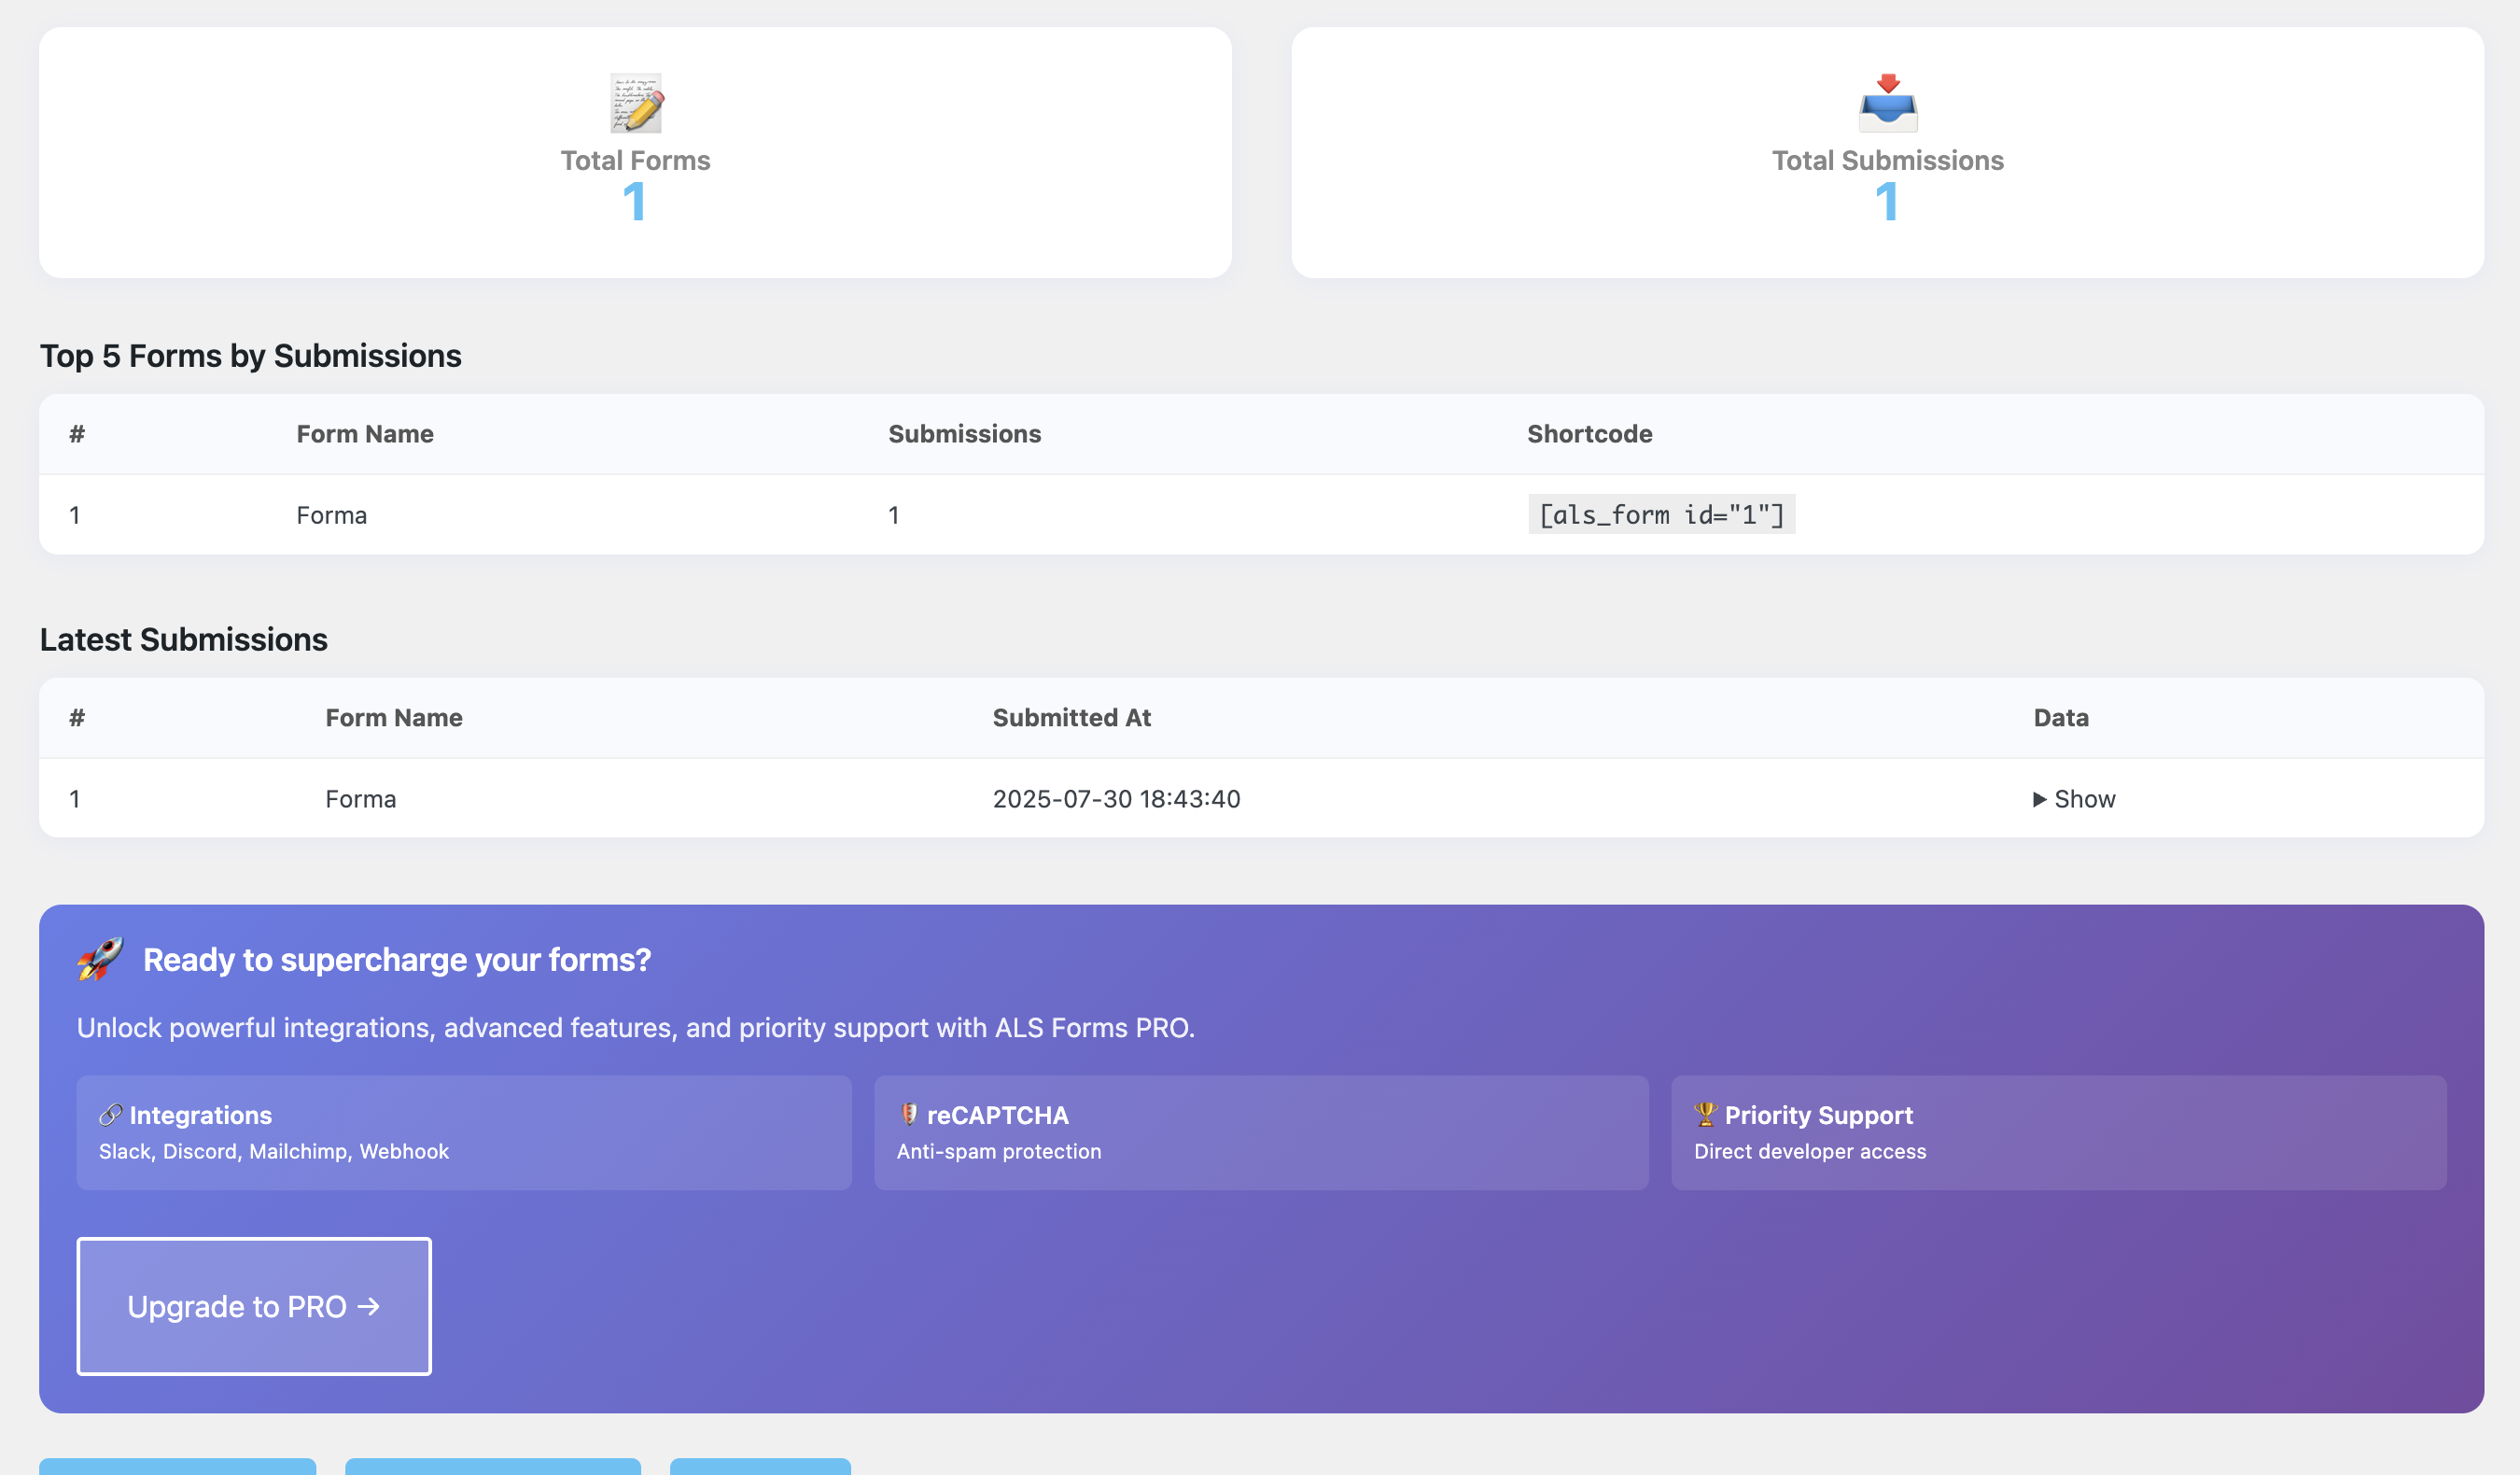
Task: Click the Integrations feature card title
Action: 201,1115
